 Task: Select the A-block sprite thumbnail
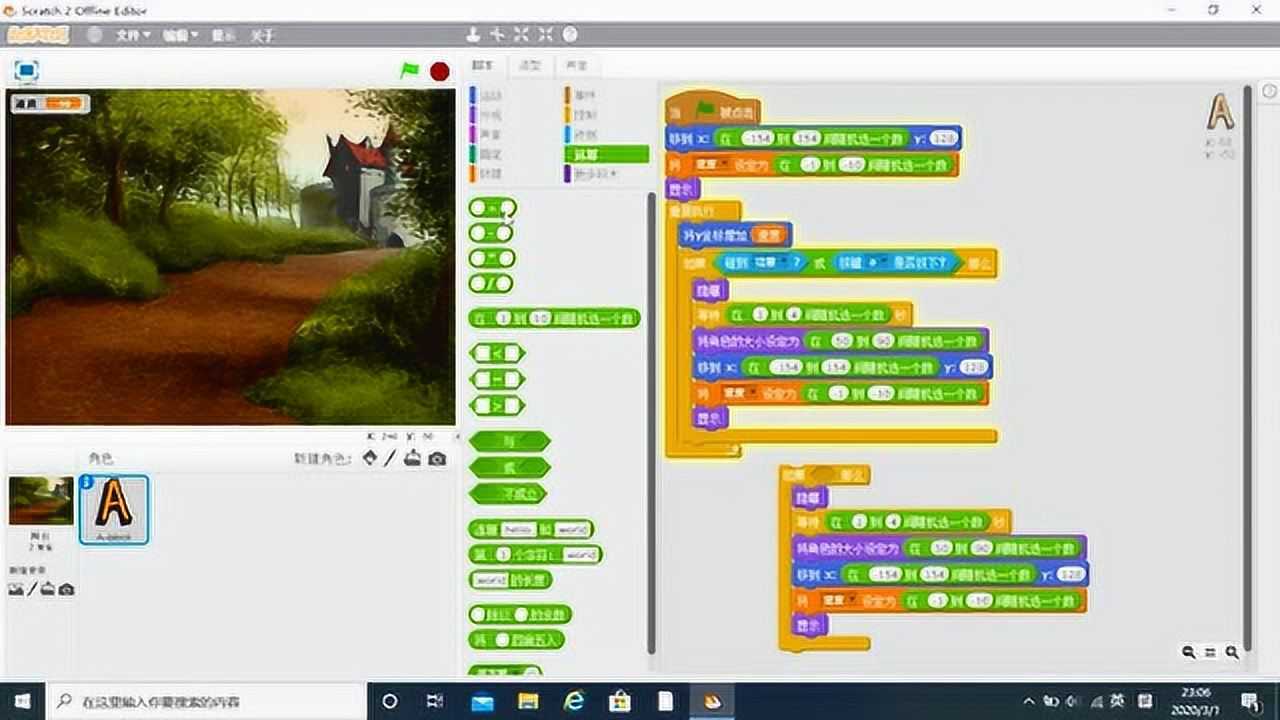114,508
